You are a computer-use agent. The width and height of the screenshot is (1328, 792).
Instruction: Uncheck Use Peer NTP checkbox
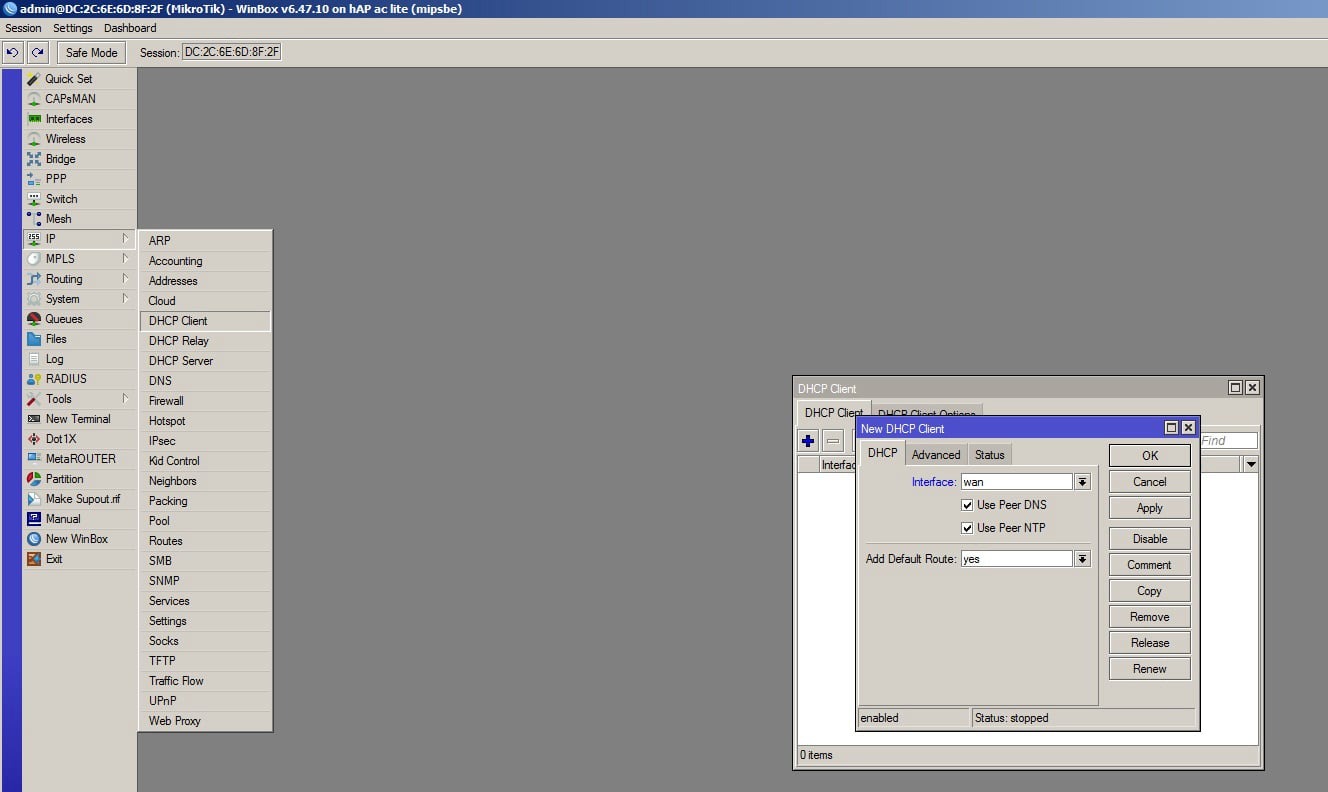(x=967, y=528)
